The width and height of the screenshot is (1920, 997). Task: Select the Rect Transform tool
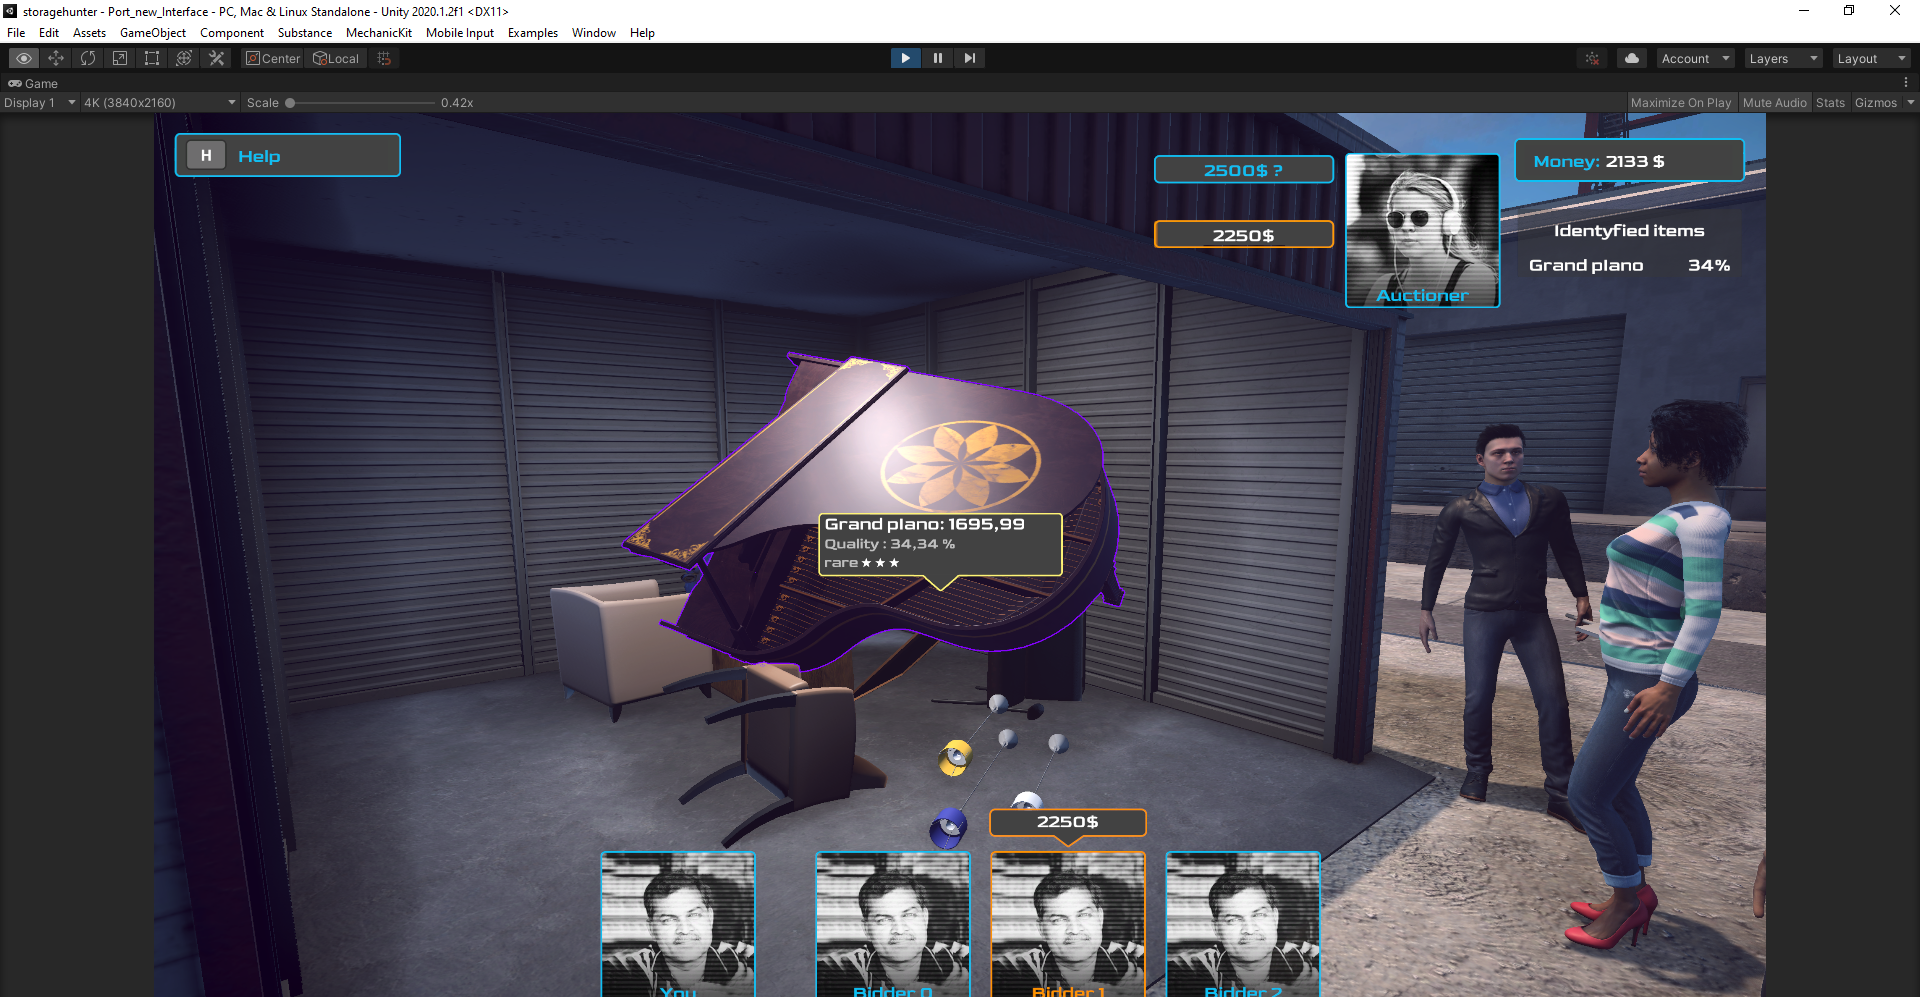tap(152, 58)
